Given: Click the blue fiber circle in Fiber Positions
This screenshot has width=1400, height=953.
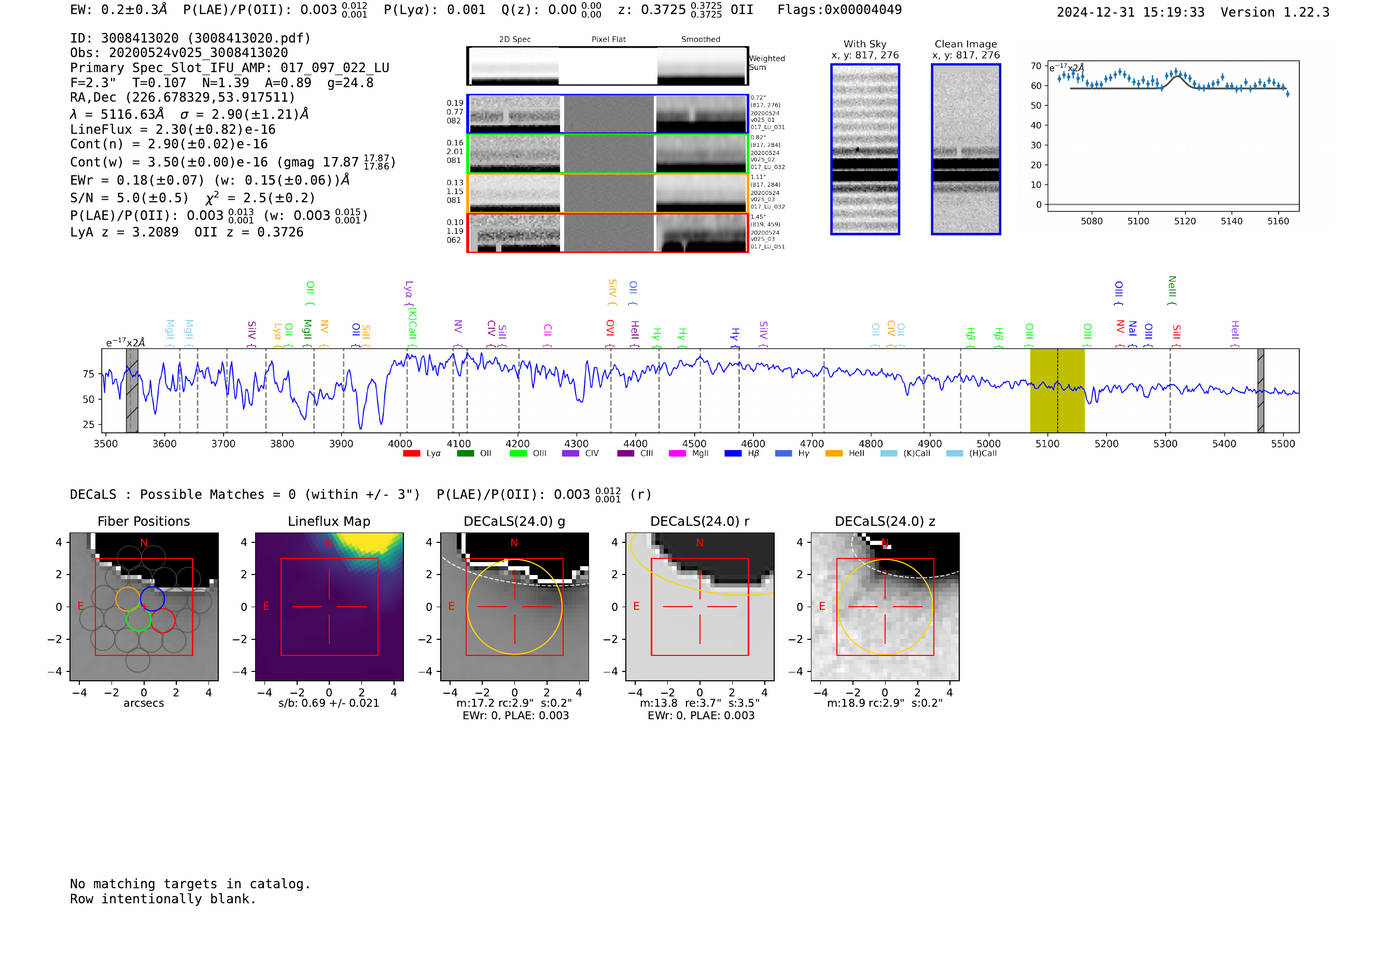Looking at the screenshot, I should tap(152, 599).
